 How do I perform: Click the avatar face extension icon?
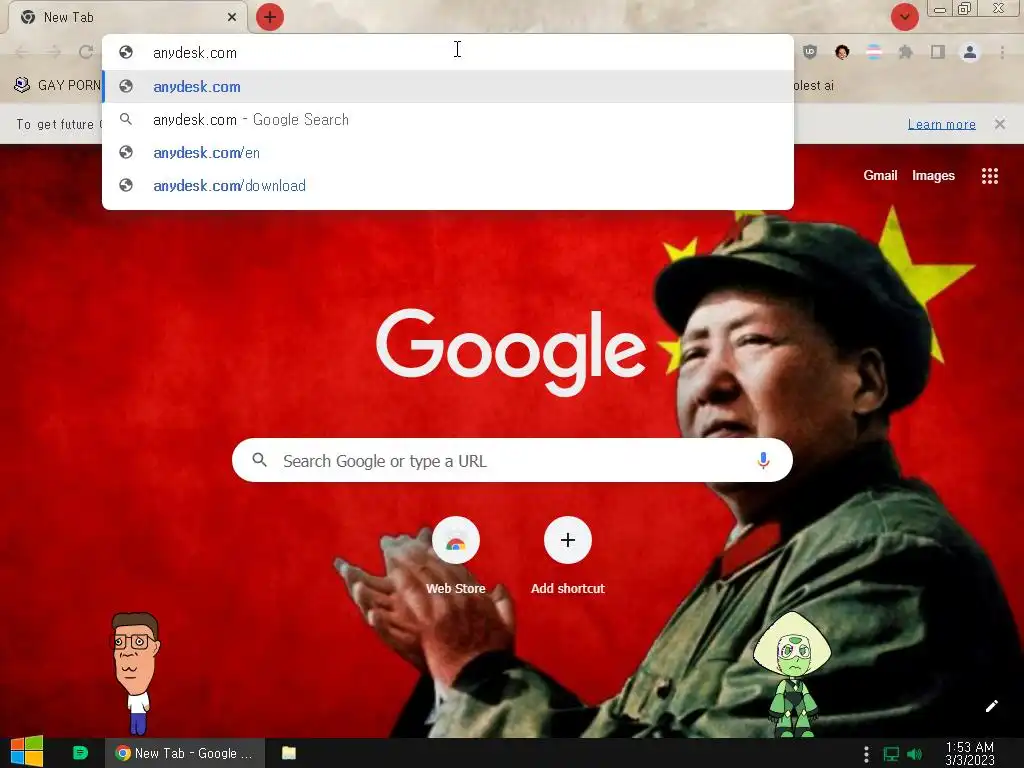842,52
